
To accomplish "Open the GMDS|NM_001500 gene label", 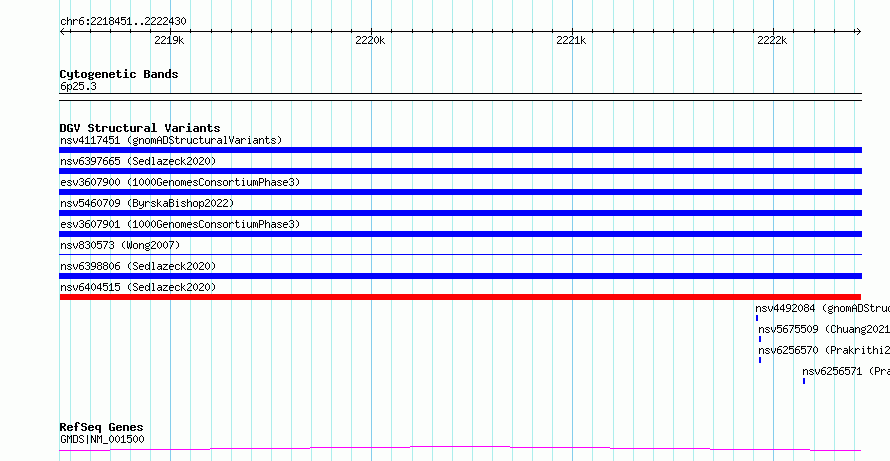I will (x=102, y=439).
